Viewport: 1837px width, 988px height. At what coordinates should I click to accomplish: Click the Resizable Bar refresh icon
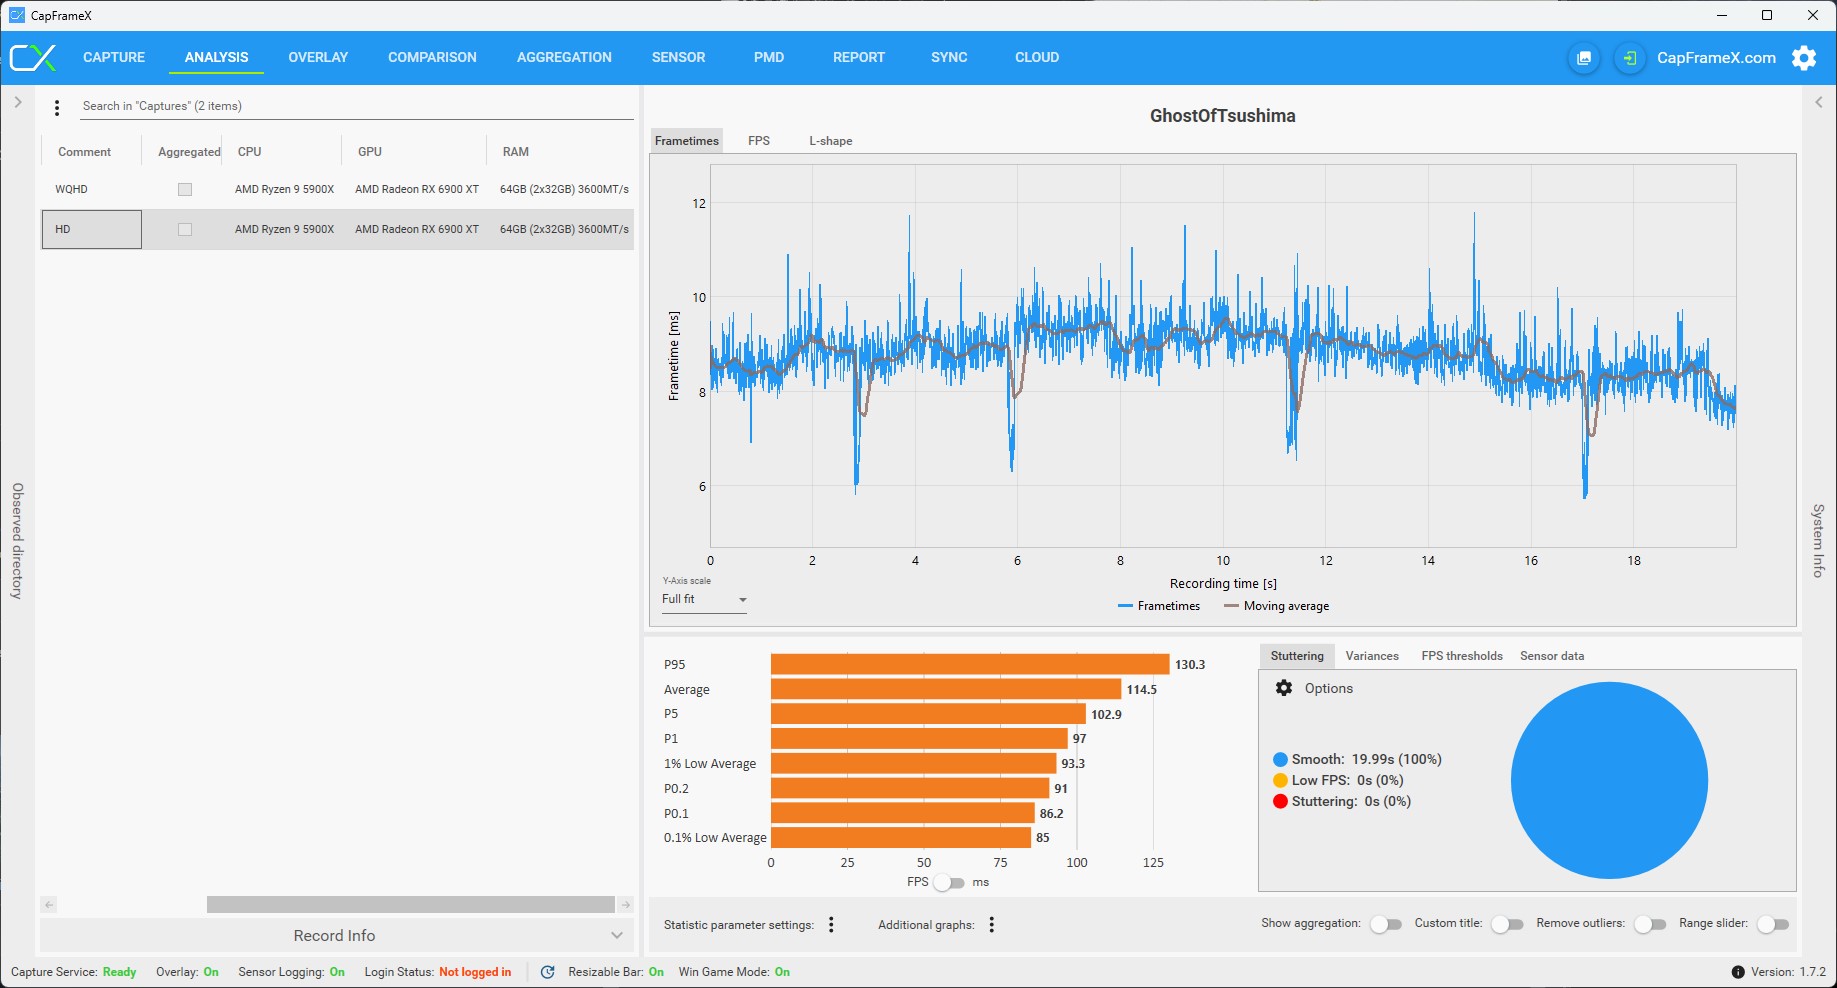coord(548,972)
